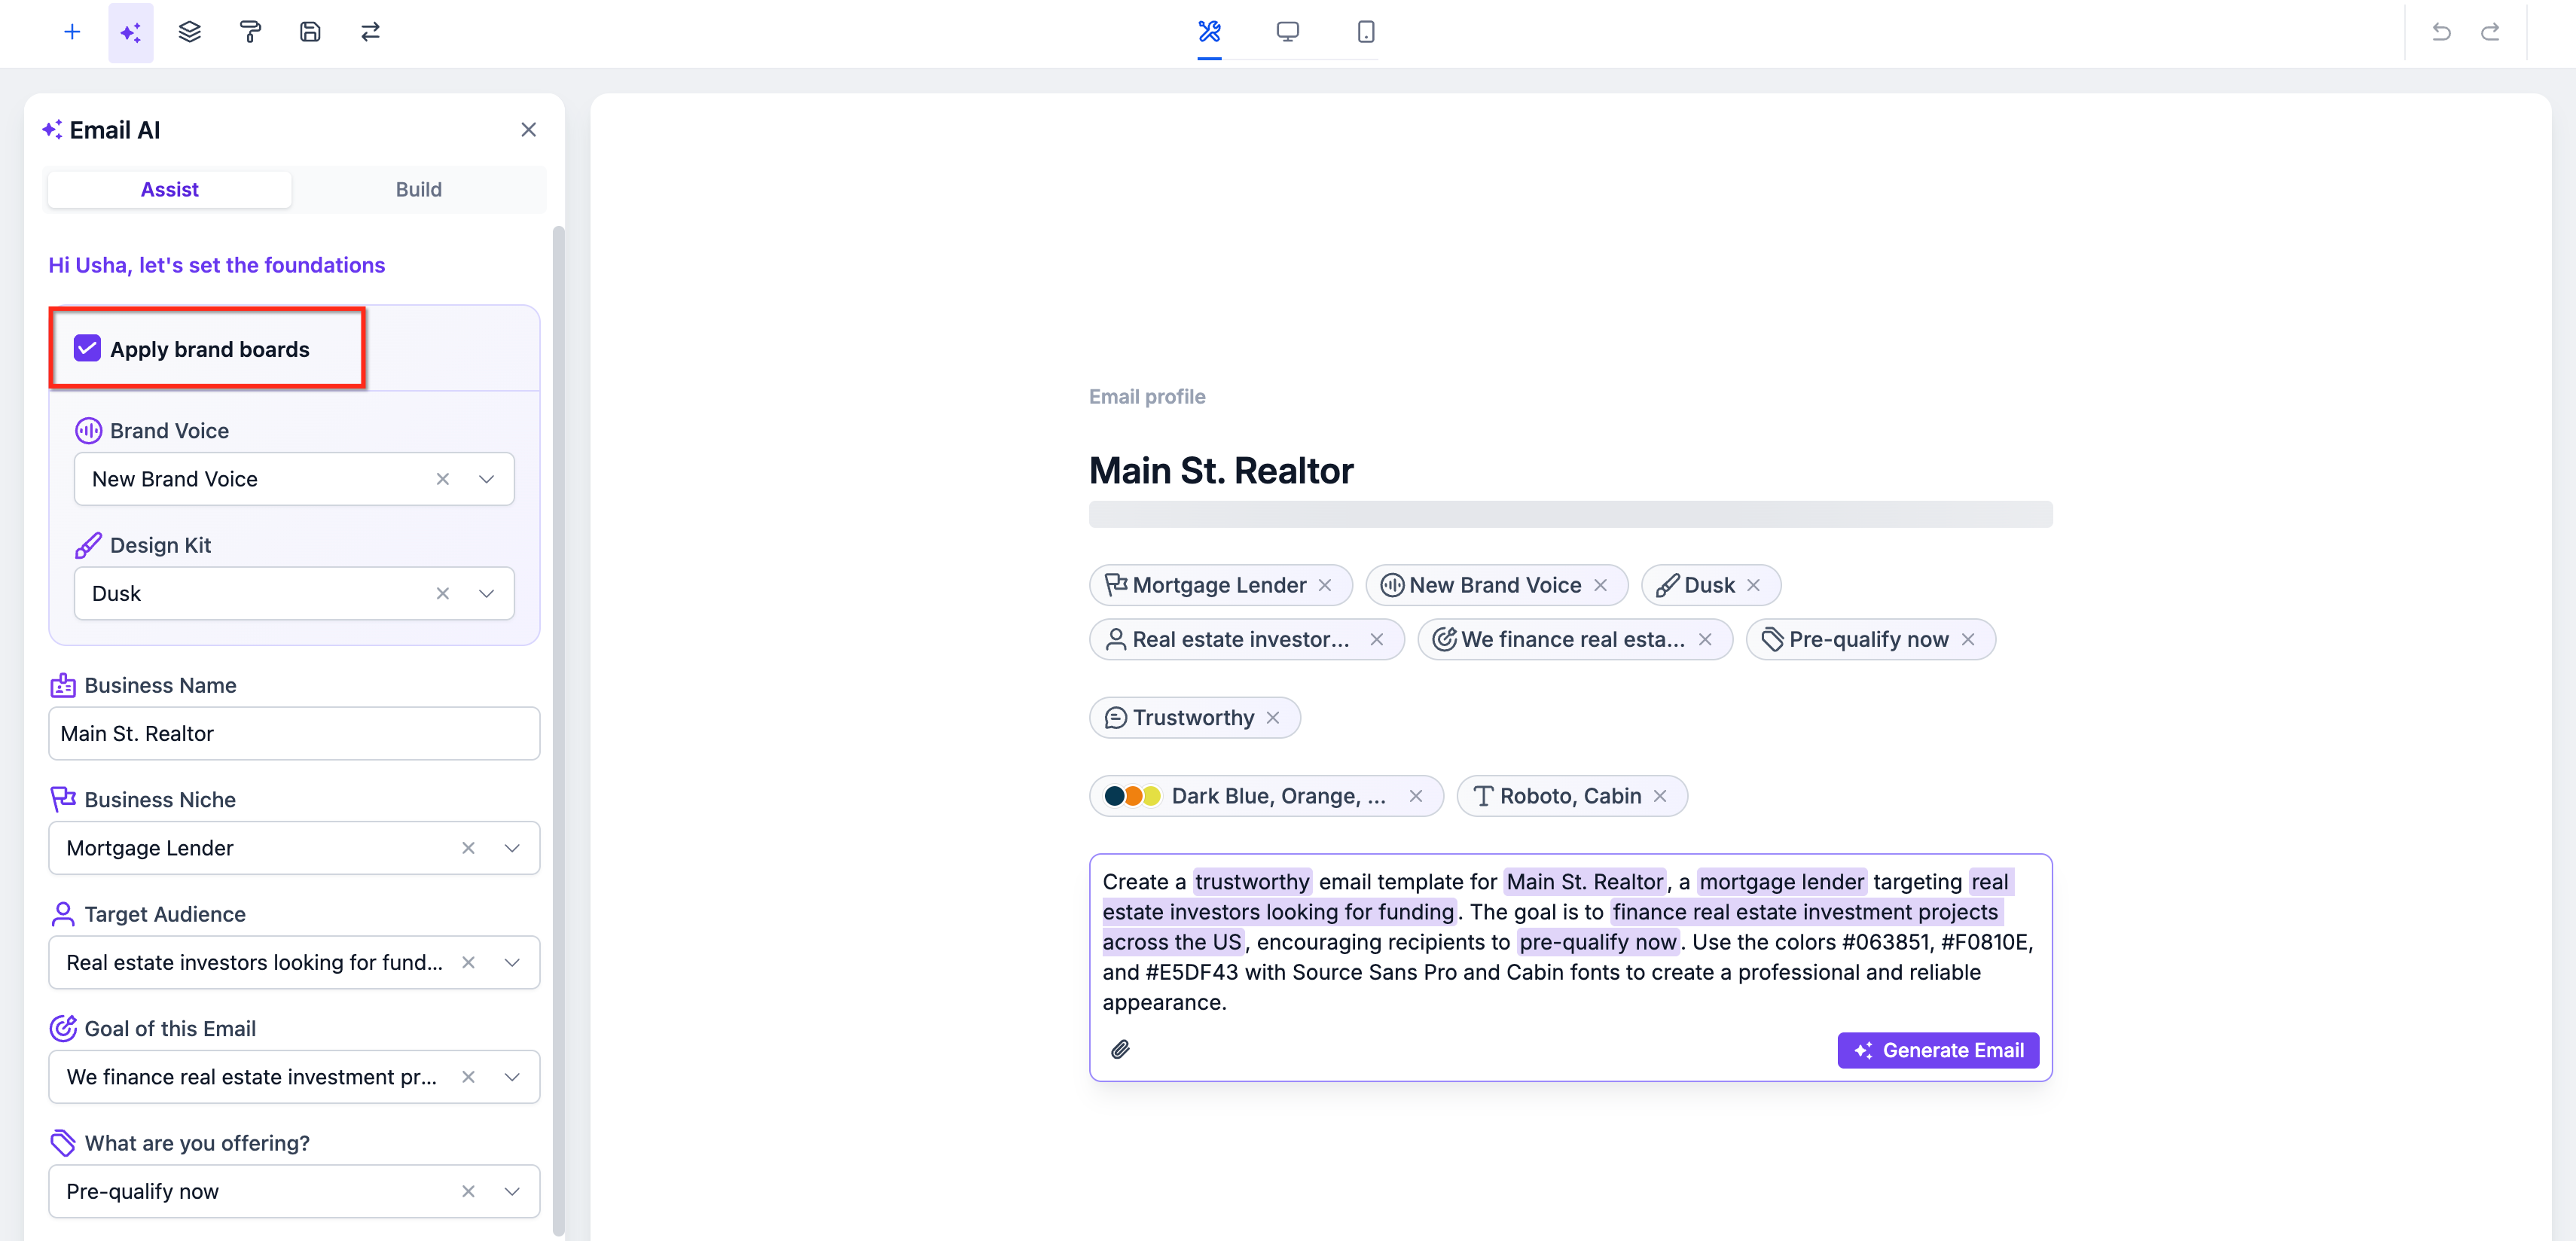Uncheck Apply brand boards checkbox
Screen dimensions: 2576x1241
pyautogui.click(x=87, y=349)
